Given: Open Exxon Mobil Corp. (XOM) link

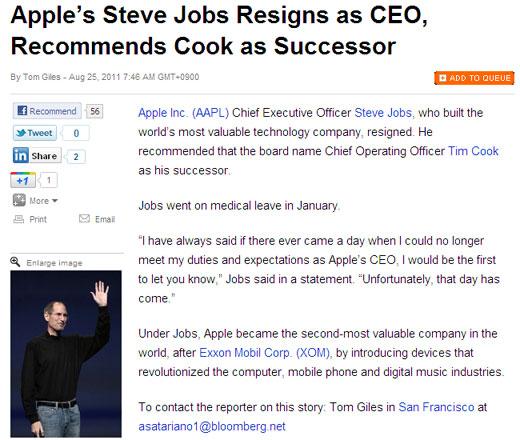Looking at the screenshot, I should click(x=265, y=353).
